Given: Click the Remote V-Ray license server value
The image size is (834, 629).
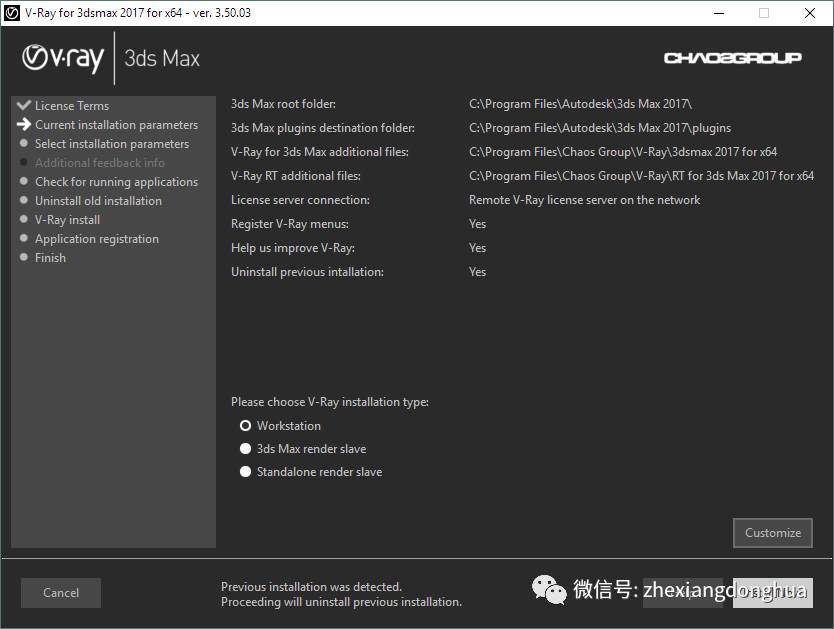Looking at the screenshot, I should [x=585, y=200].
